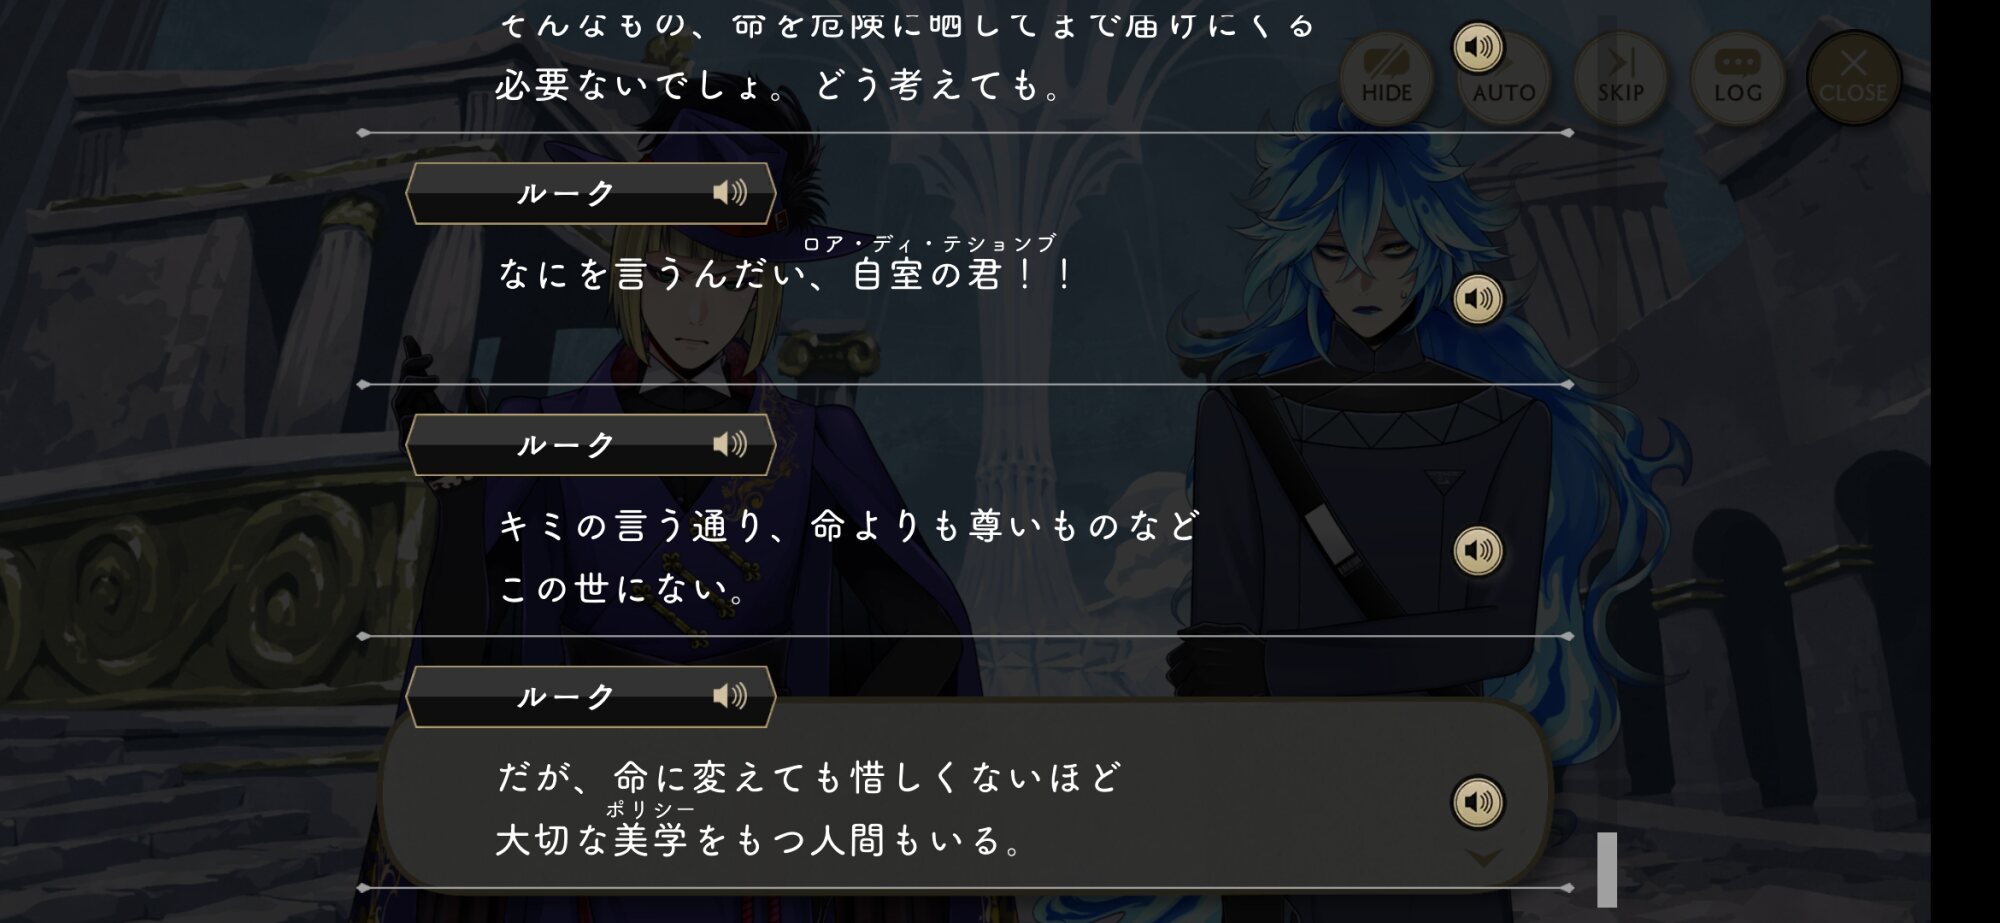Select the first ルーク name plate
Viewport: 2000px width, 923px height.
coord(591,193)
